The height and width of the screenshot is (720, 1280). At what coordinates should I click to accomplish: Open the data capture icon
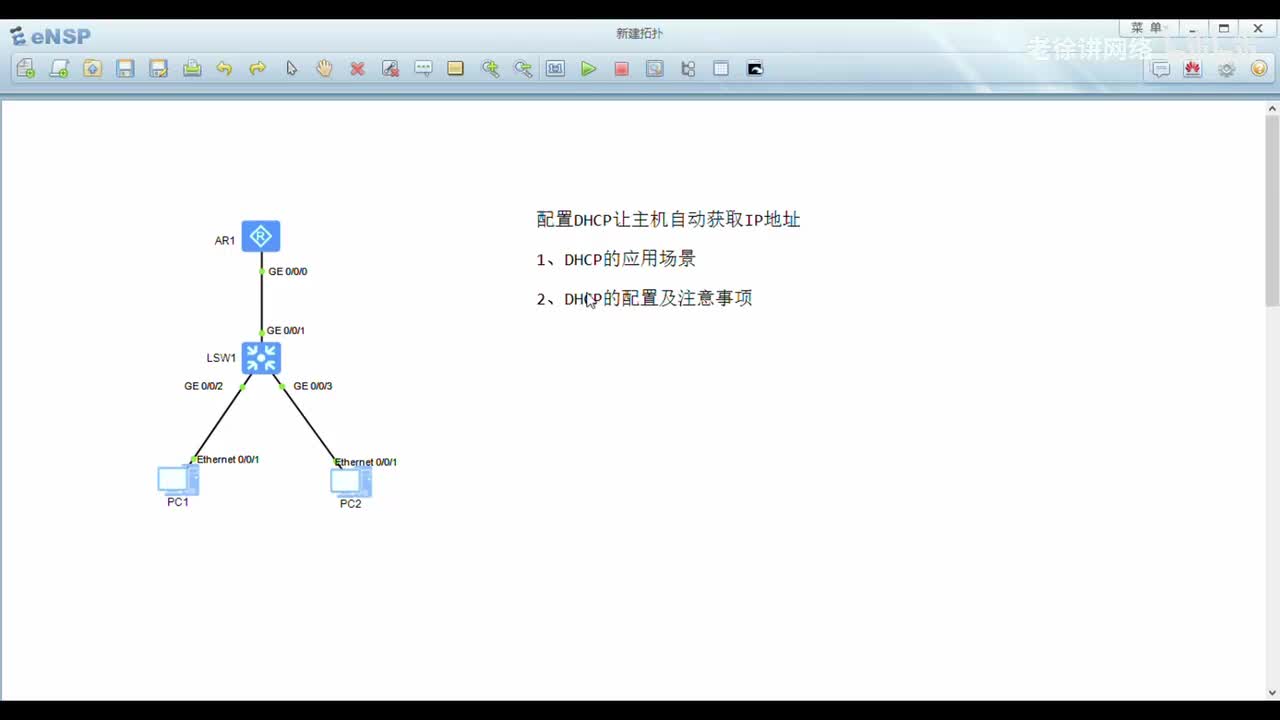pos(655,69)
